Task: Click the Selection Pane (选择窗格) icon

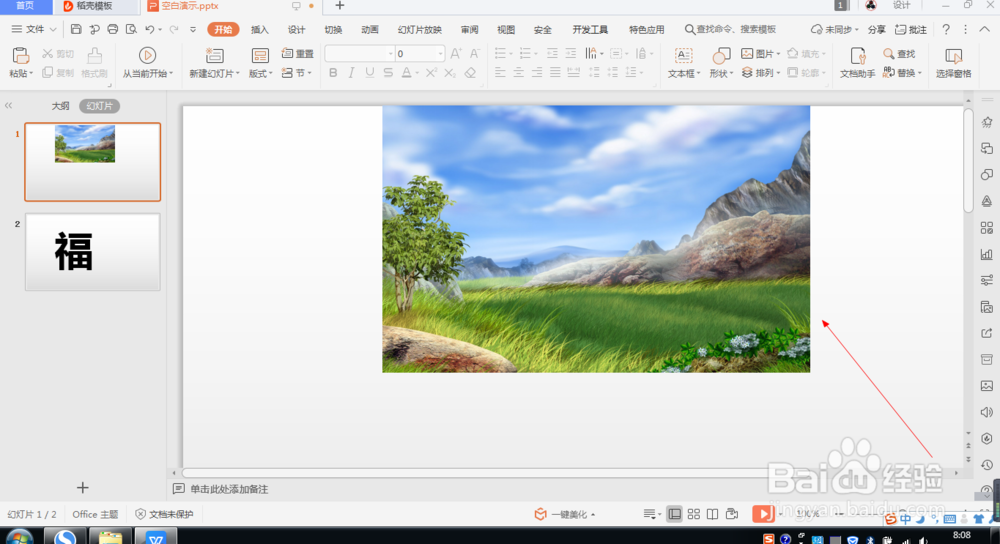Action: (953, 55)
